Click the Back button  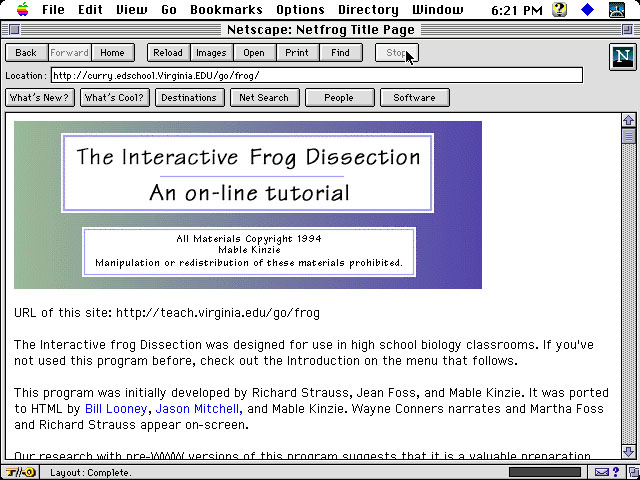coord(26,53)
